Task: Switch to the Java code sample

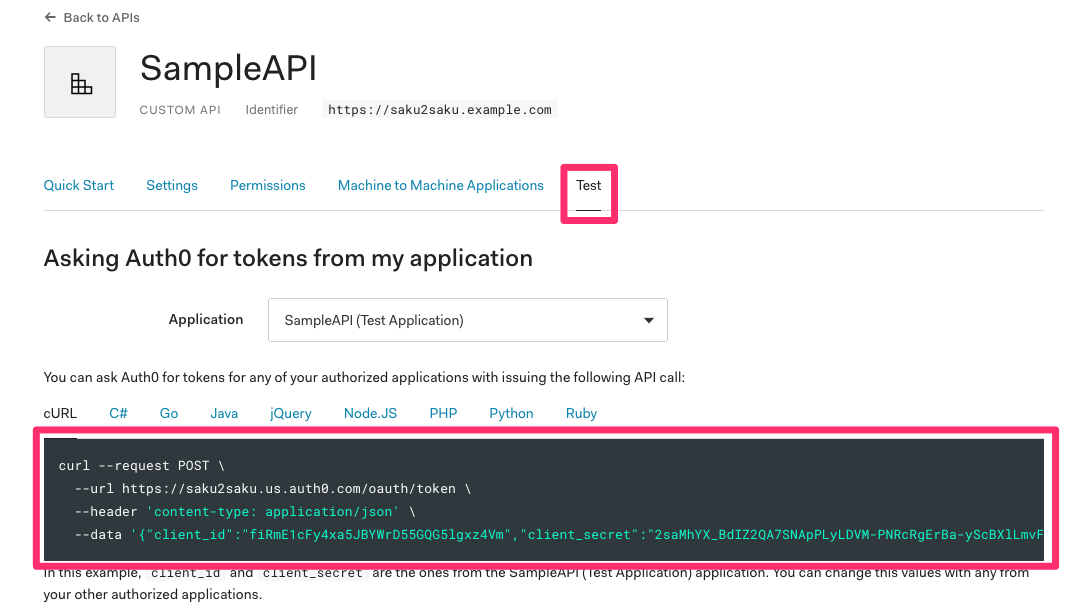Action: coord(224,413)
